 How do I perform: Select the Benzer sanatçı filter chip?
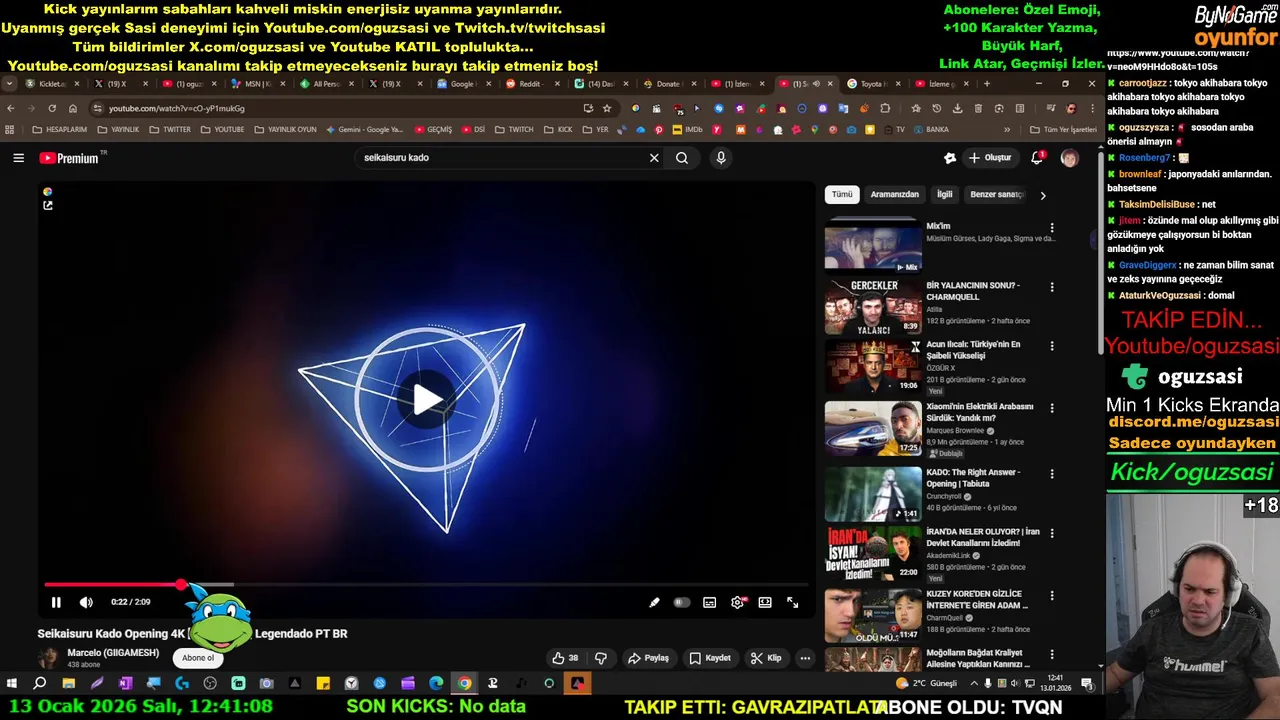(997, 195)
